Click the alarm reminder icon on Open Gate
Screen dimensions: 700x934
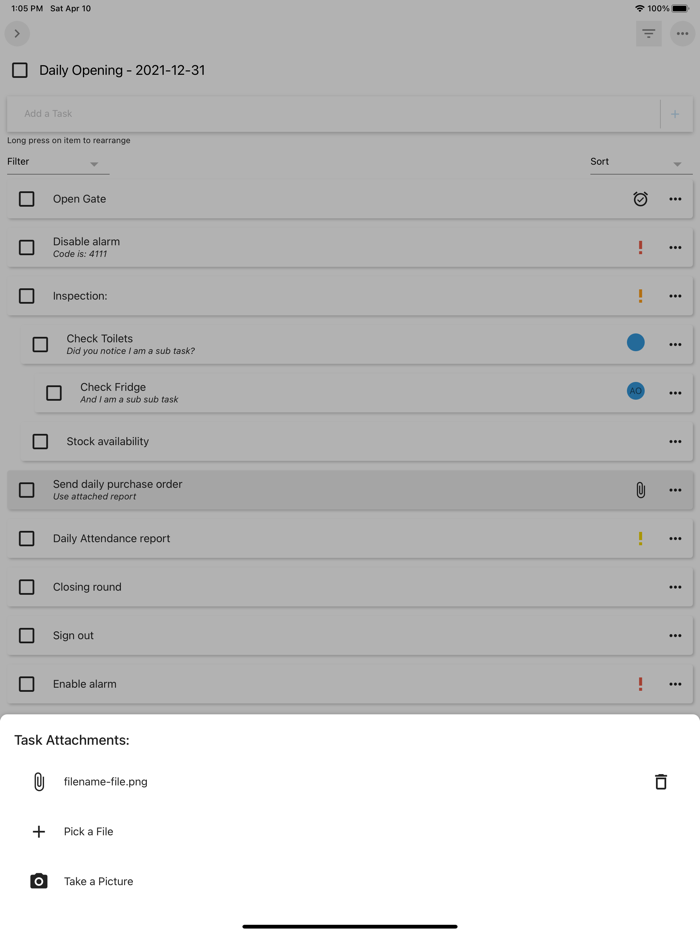pos(641,199)
